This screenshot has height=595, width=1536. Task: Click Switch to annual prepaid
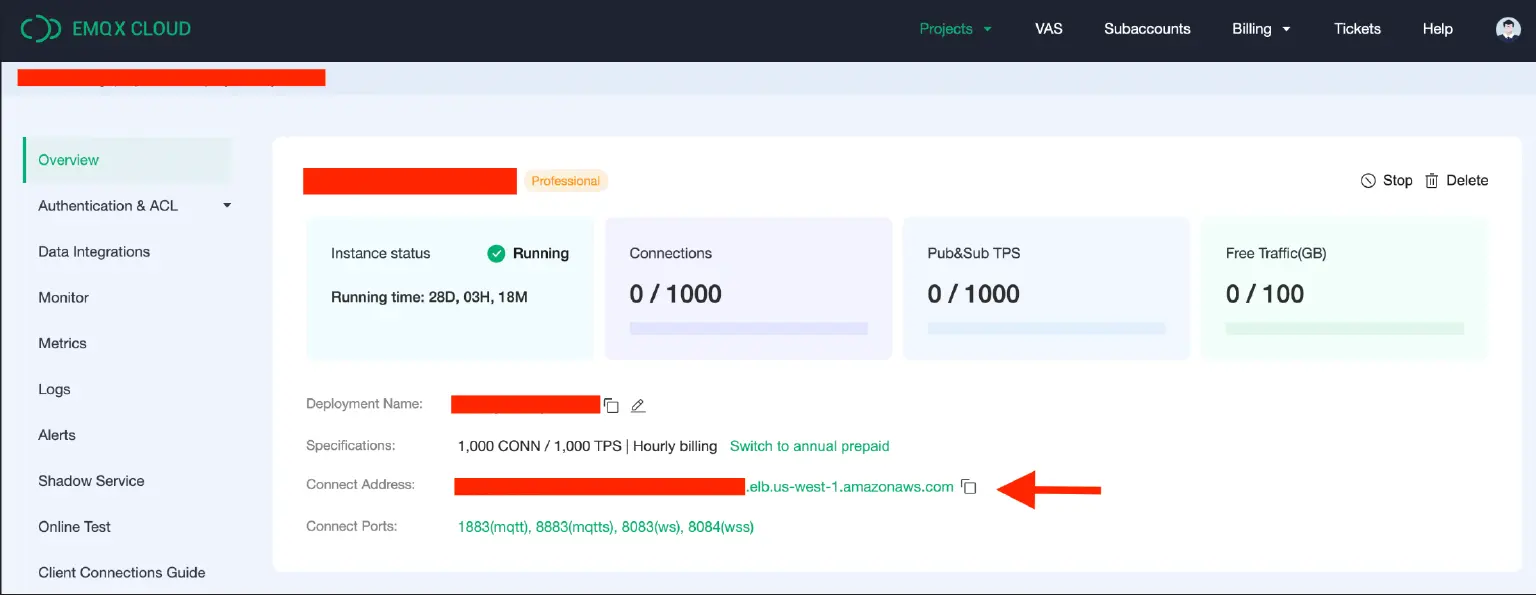pyautogui.click(x=809, y=446)
